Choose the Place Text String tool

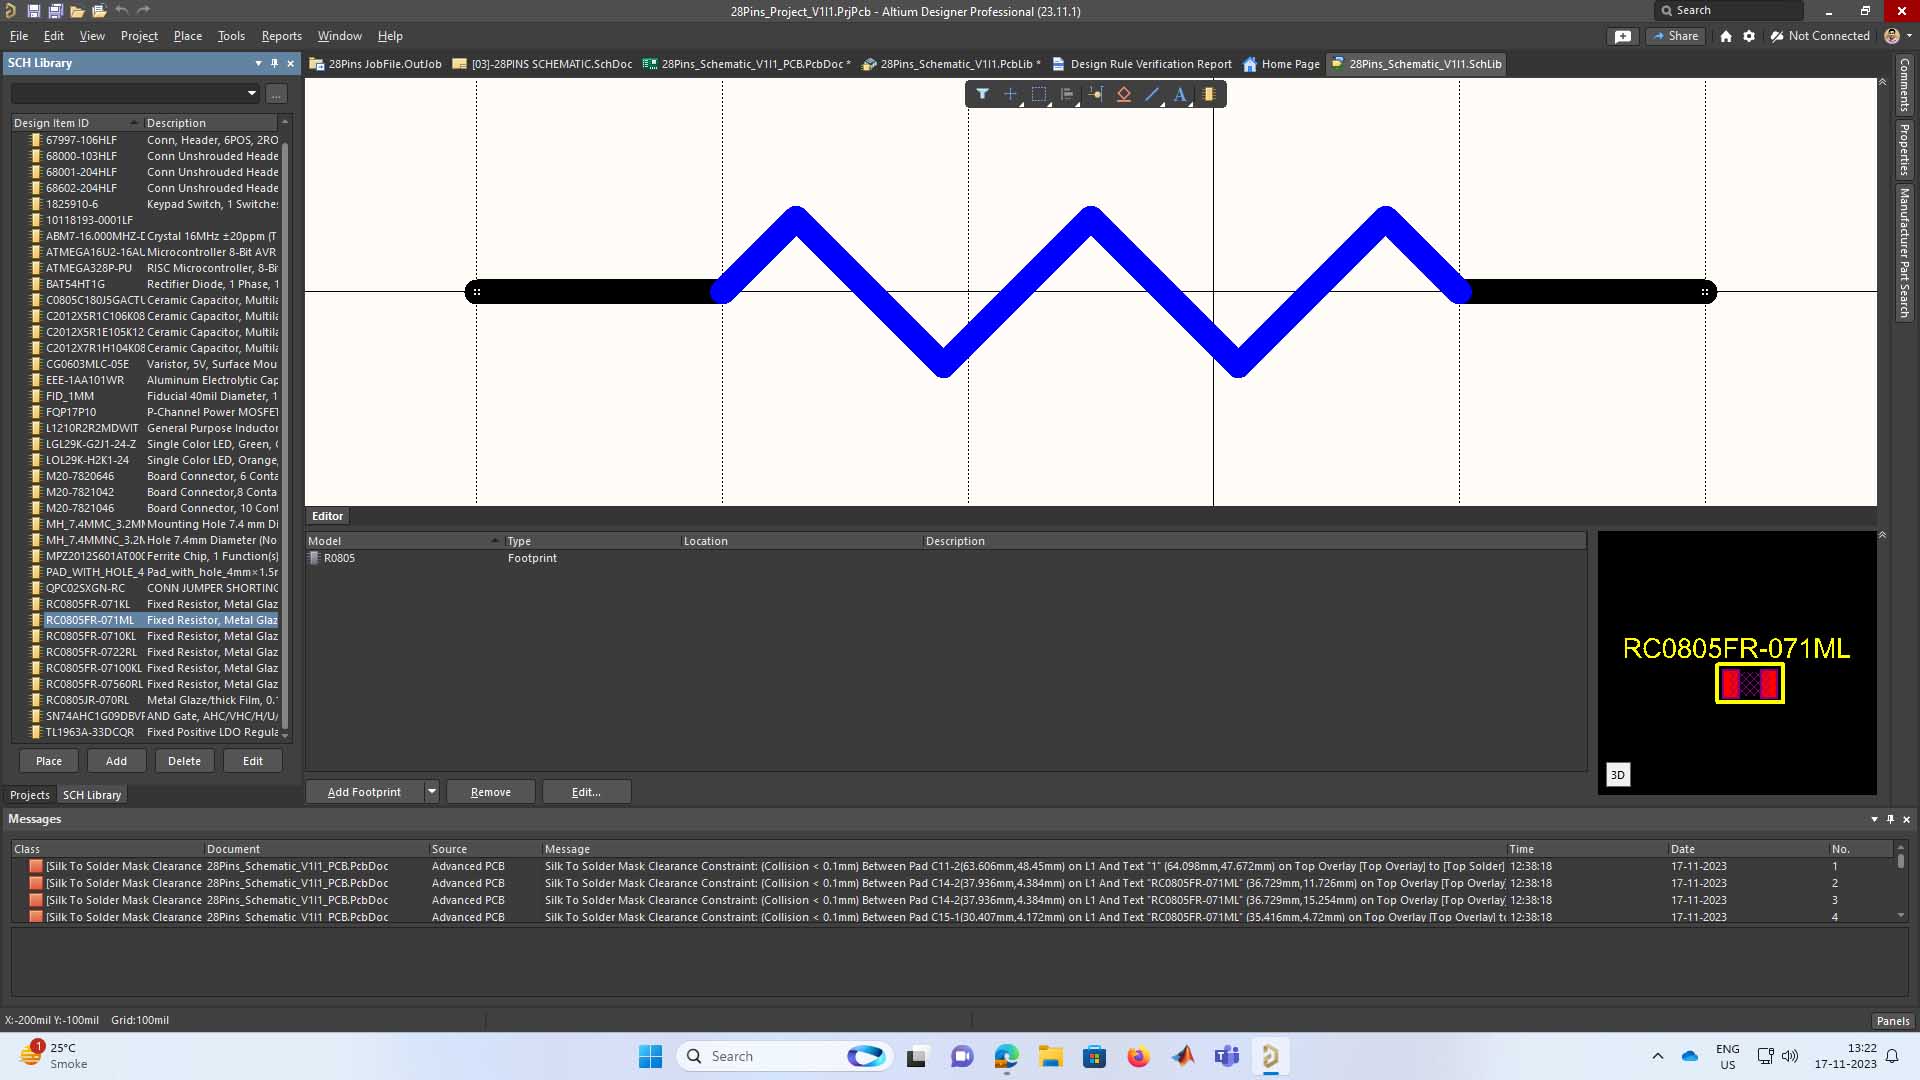coord(1180,94)
